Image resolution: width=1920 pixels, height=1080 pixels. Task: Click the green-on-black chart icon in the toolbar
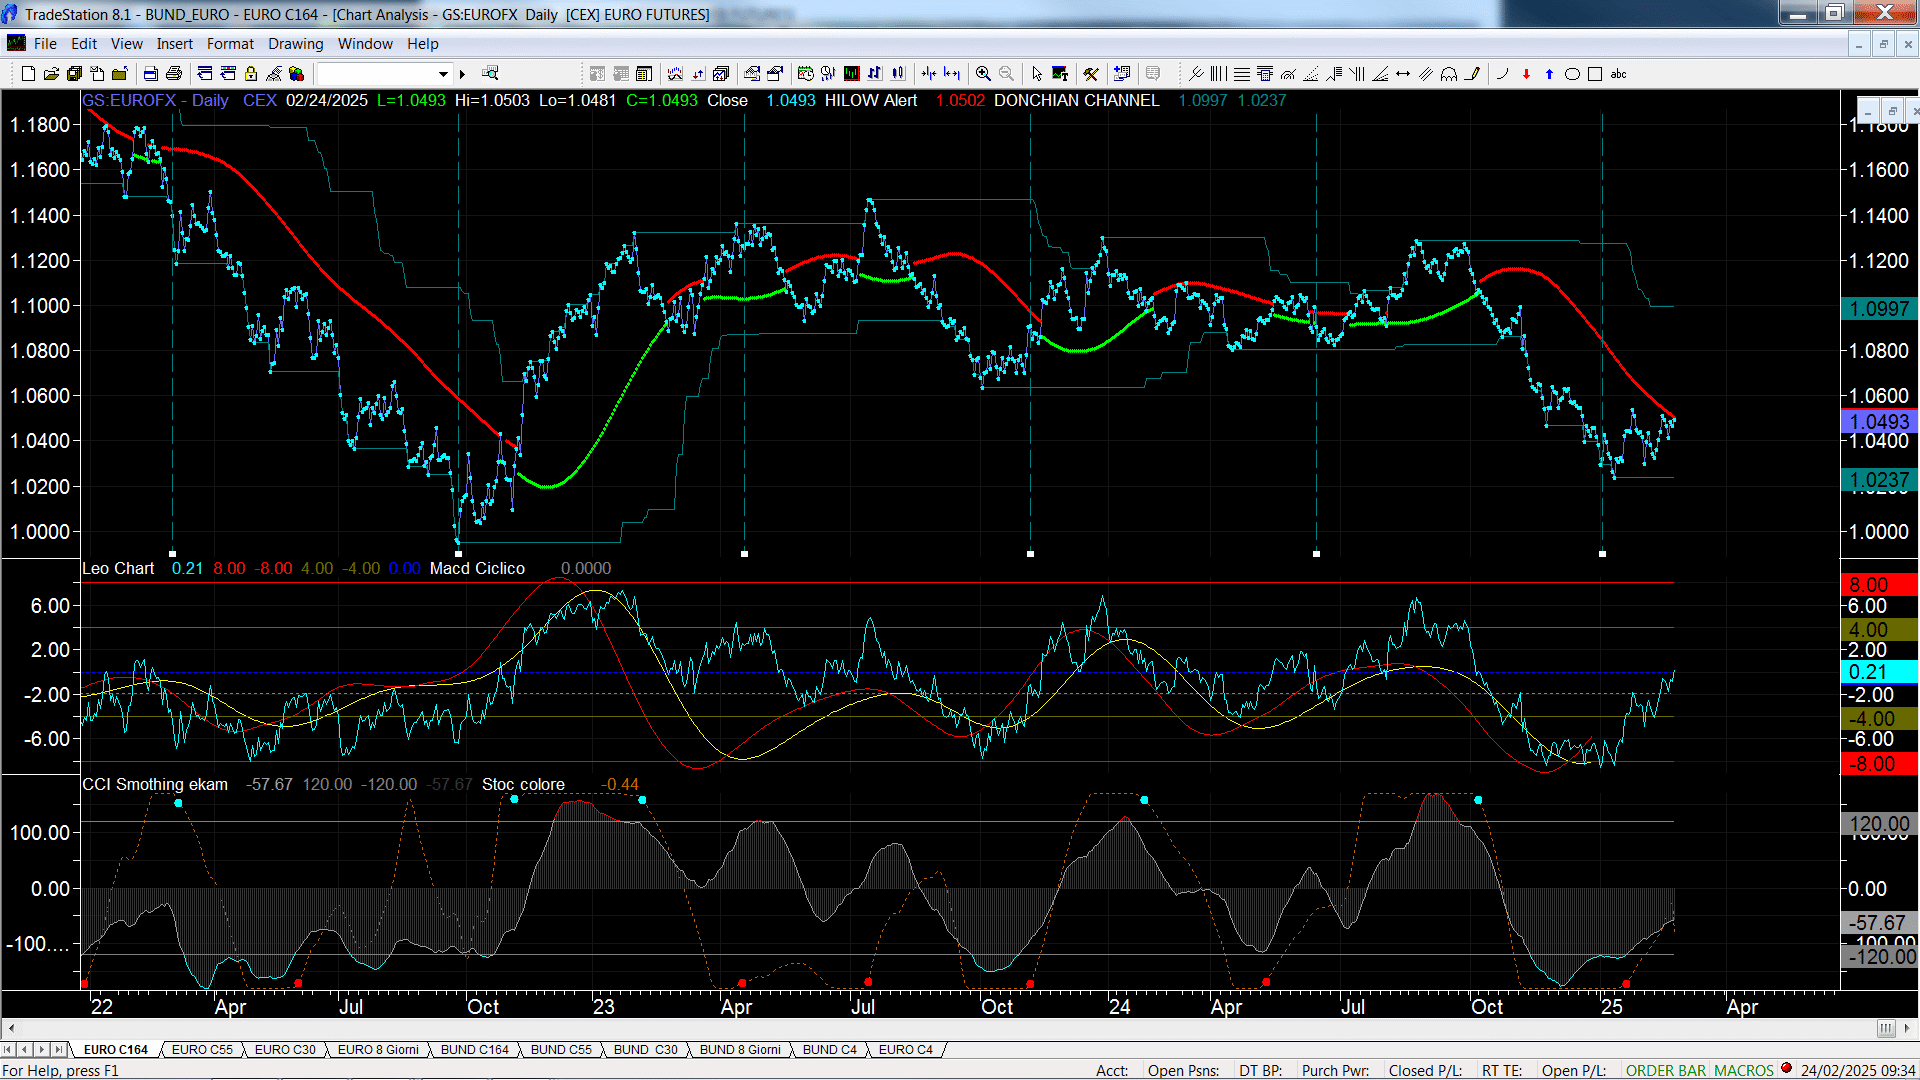851,74
